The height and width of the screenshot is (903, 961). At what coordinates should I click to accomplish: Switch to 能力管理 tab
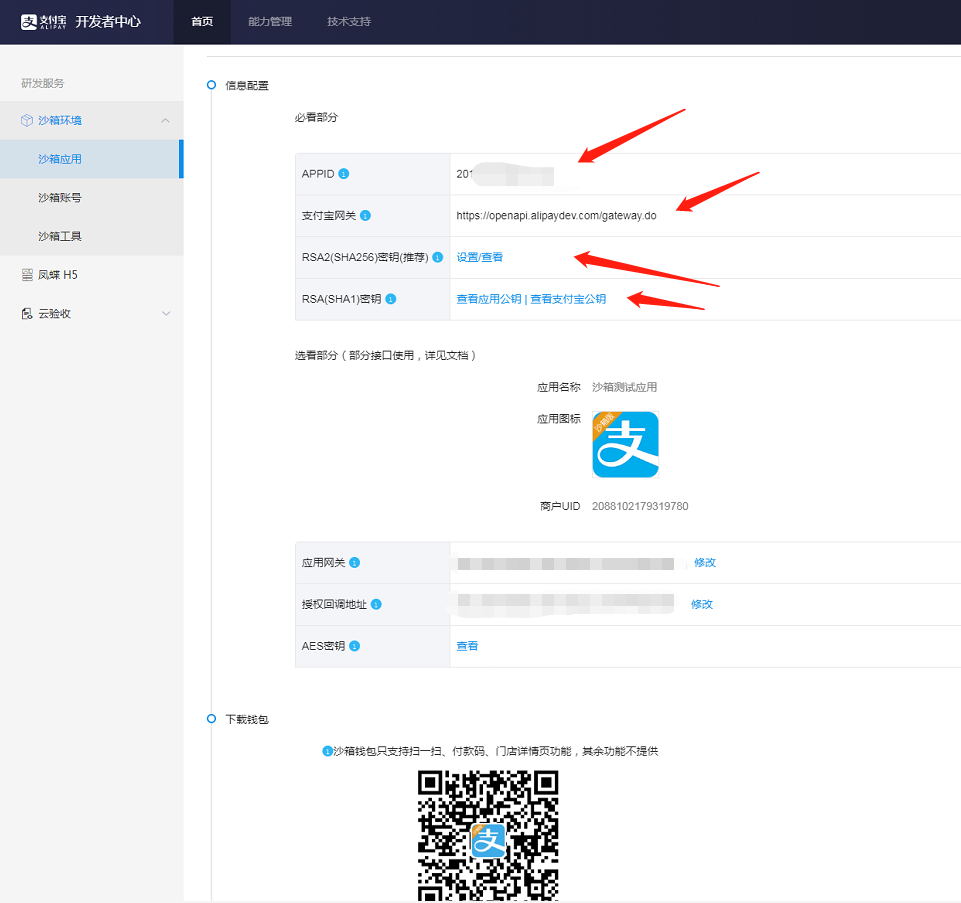coord(270,21)
